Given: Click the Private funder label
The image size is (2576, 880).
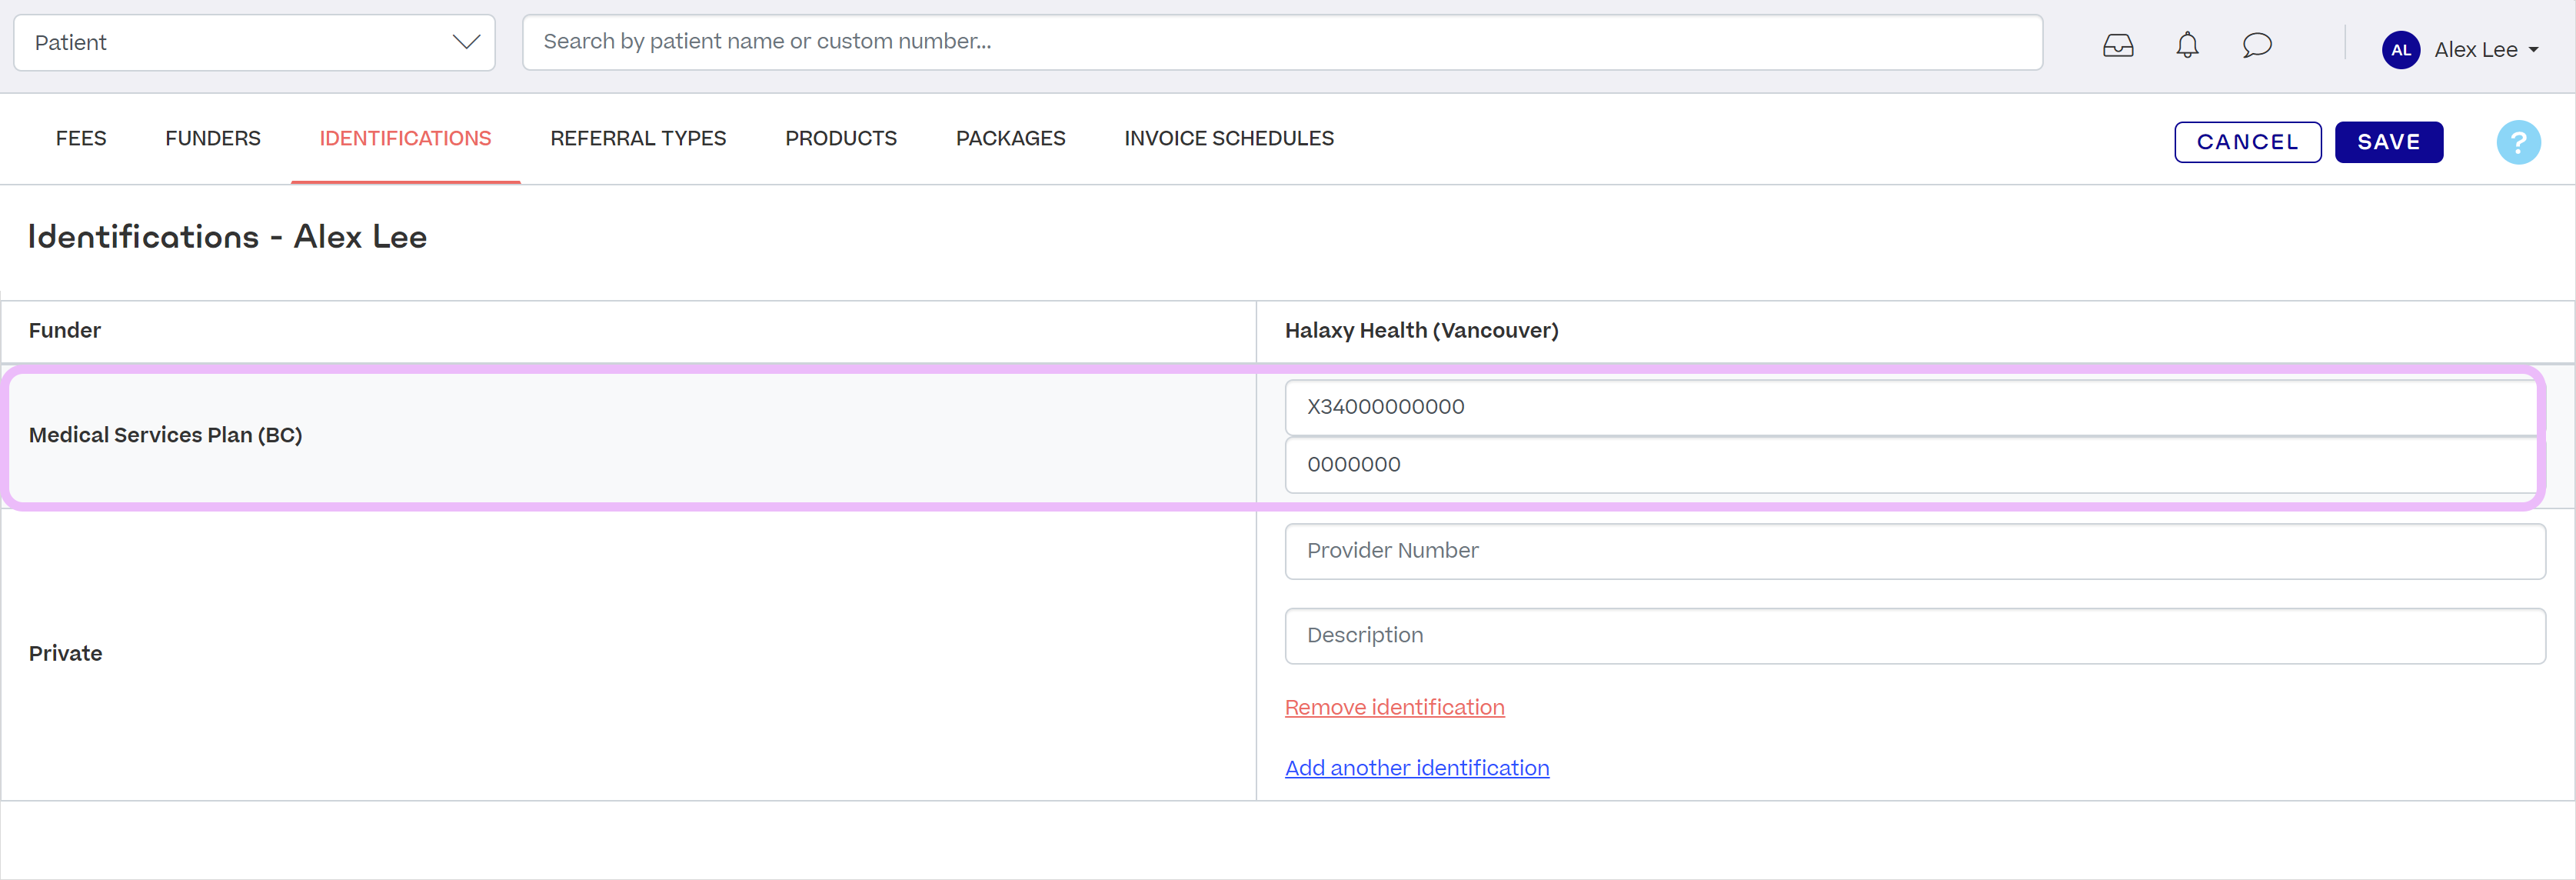Looking at the screenshot, I should pyautogui.click(x=65, y=654).
